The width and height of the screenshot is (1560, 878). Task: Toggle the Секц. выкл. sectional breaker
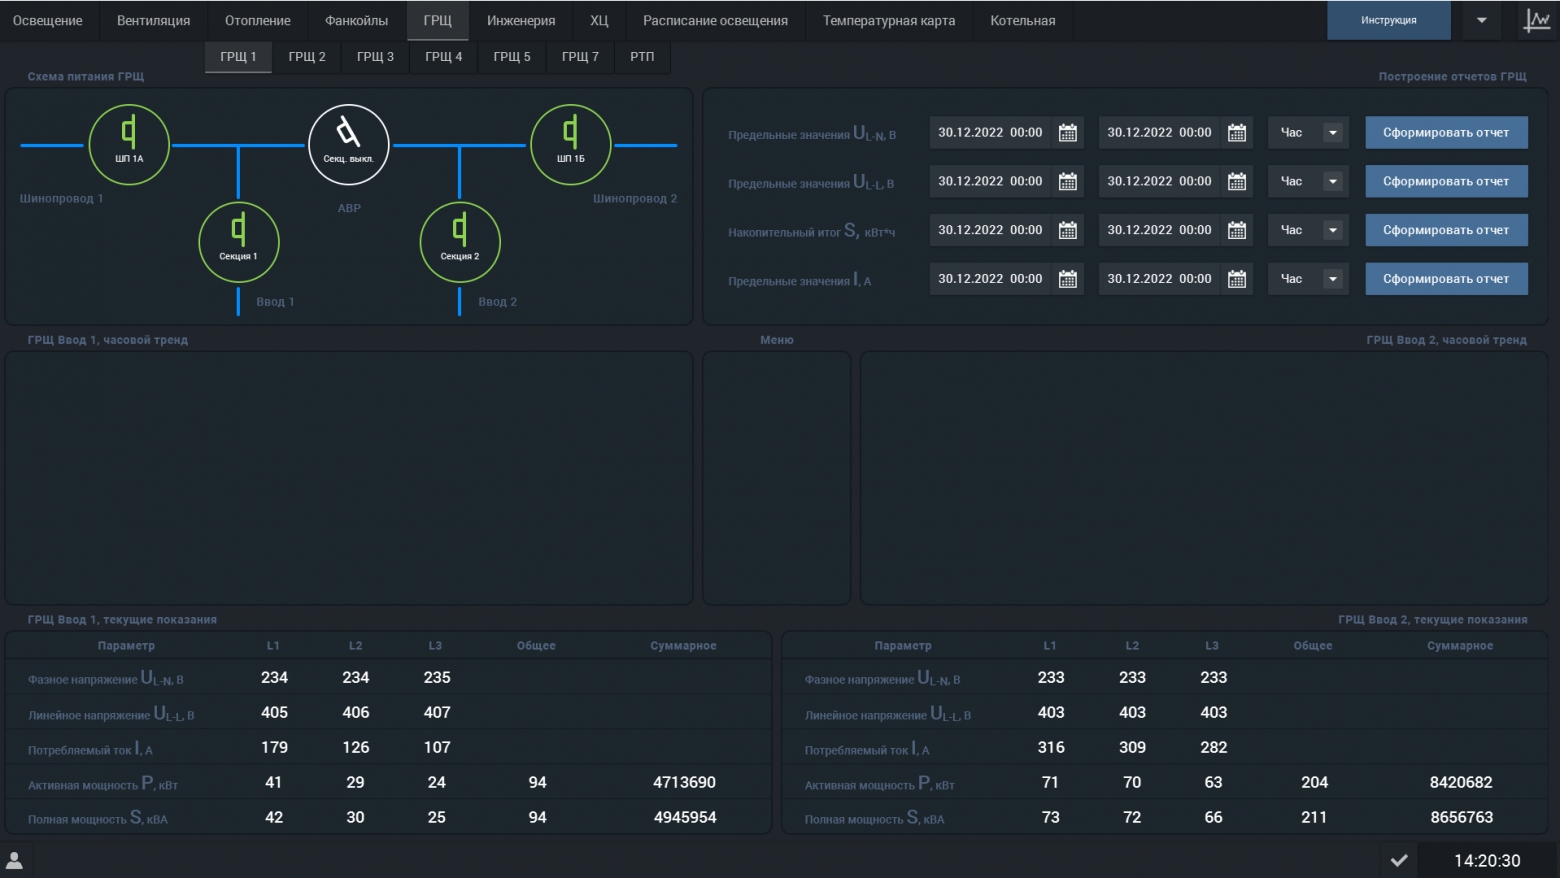pos(349,145)
